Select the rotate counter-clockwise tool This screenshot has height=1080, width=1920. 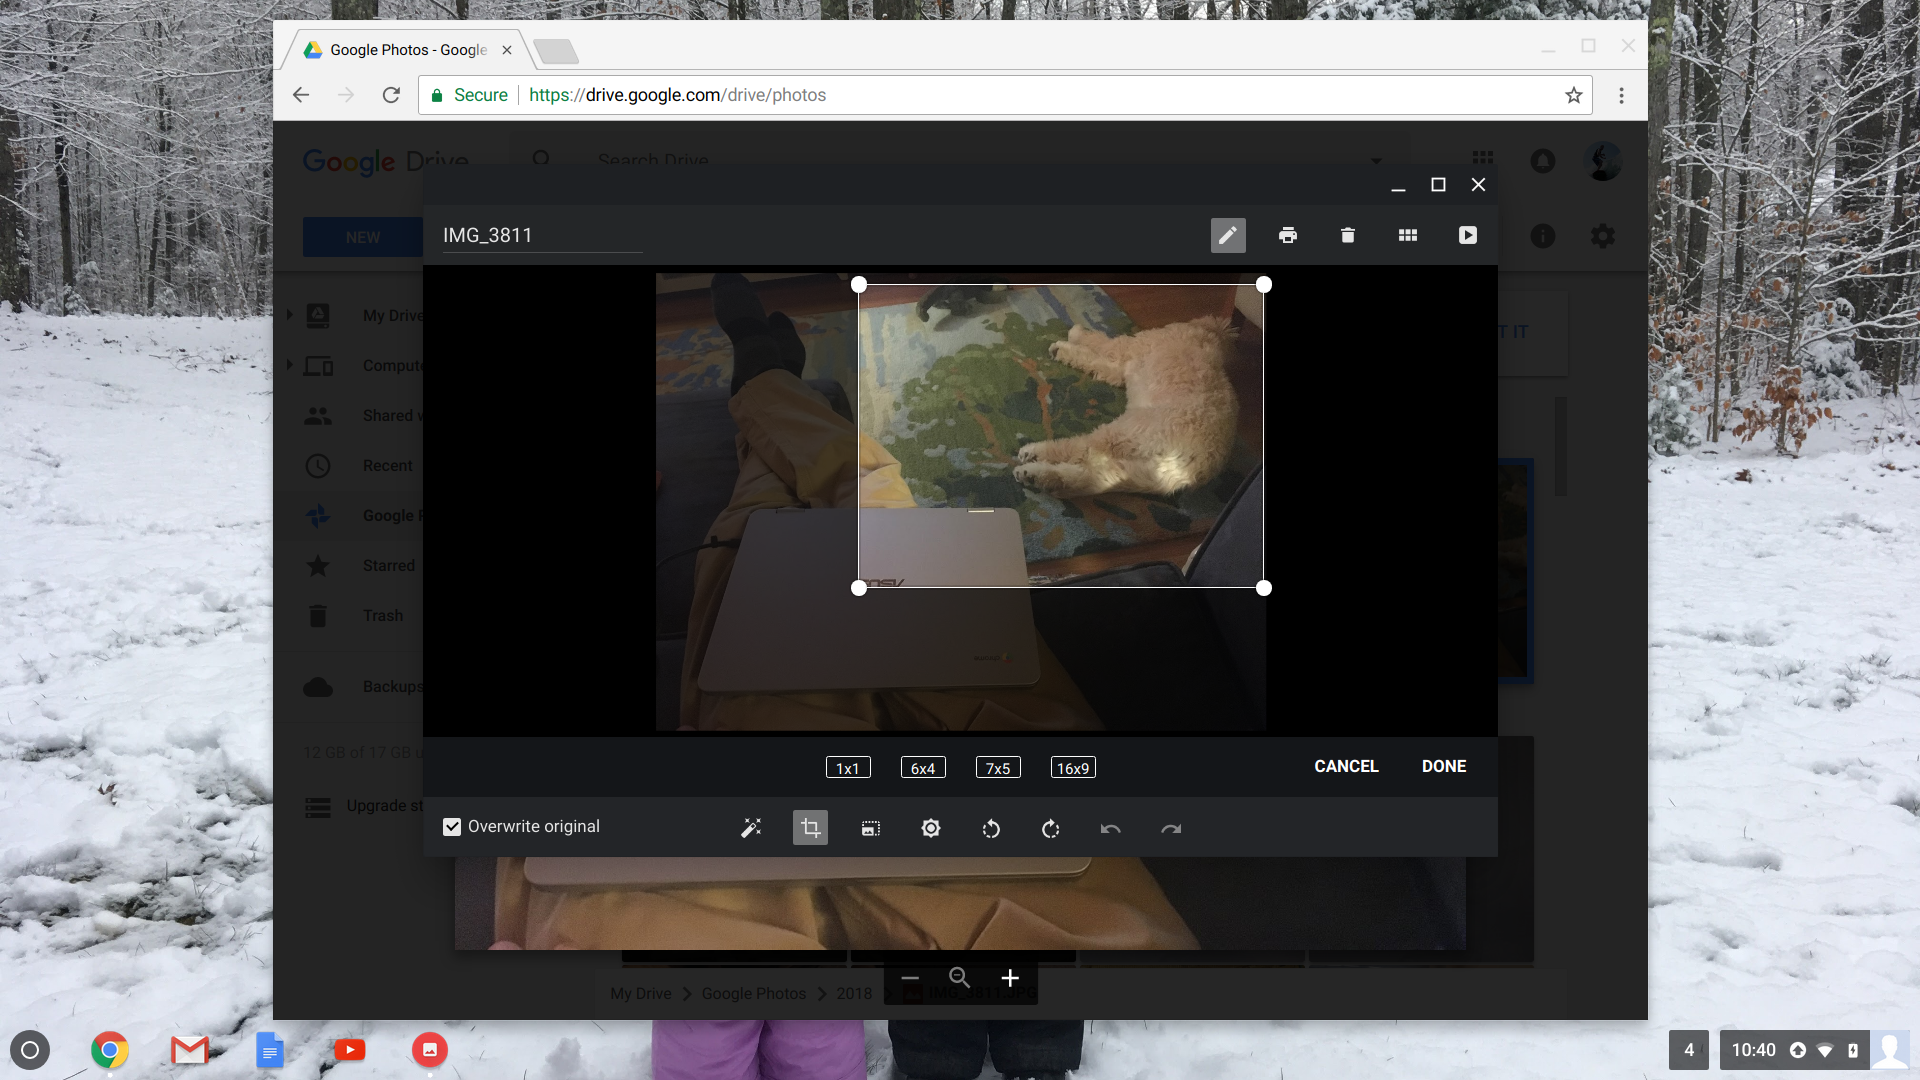989,828
